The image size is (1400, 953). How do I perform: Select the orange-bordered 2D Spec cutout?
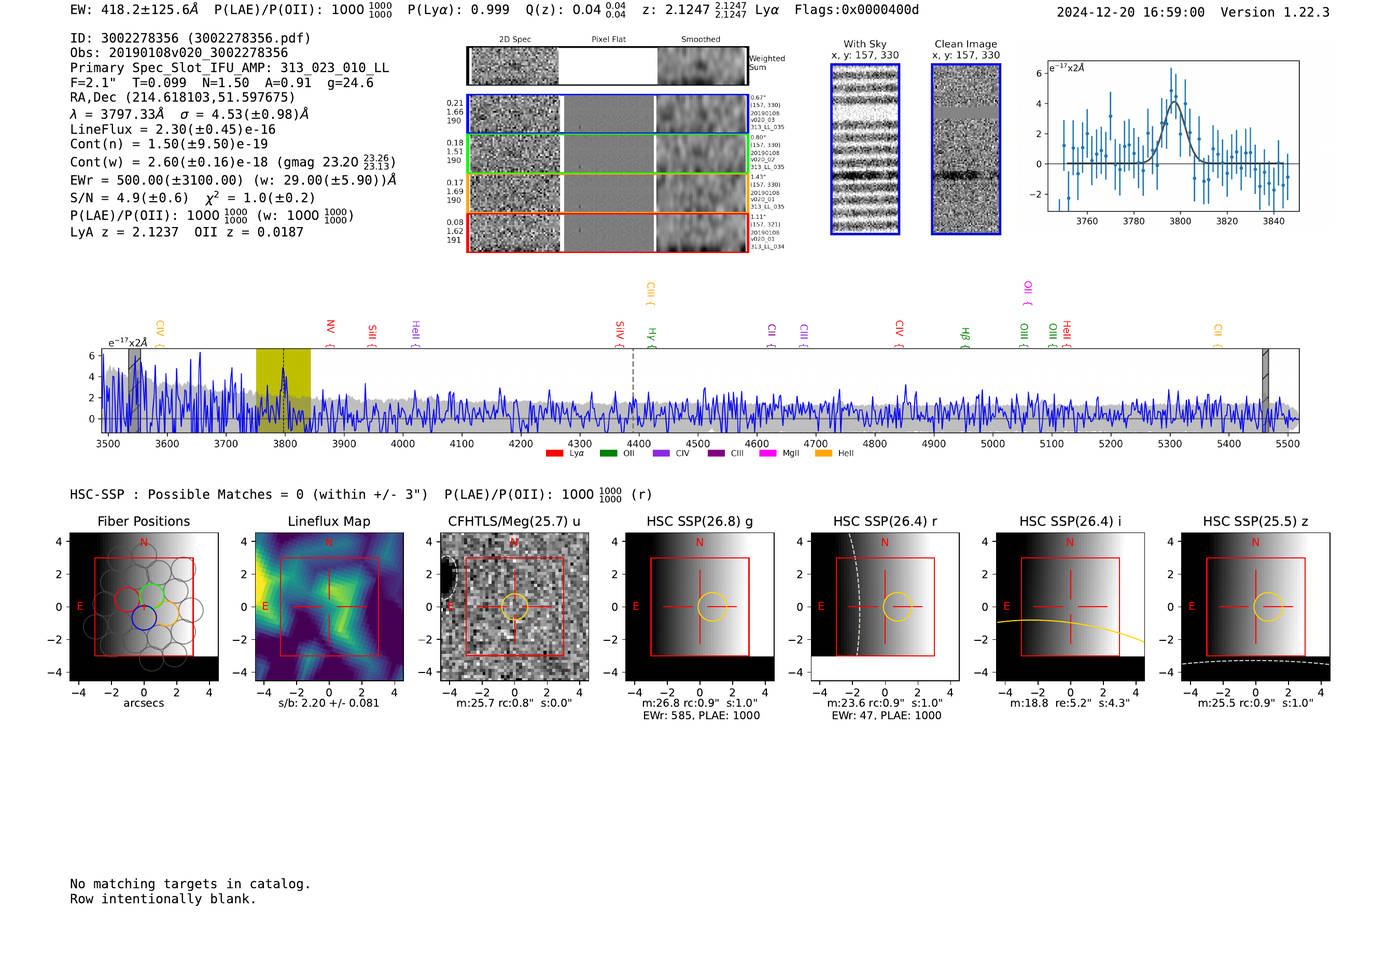(x=515, y=192)
